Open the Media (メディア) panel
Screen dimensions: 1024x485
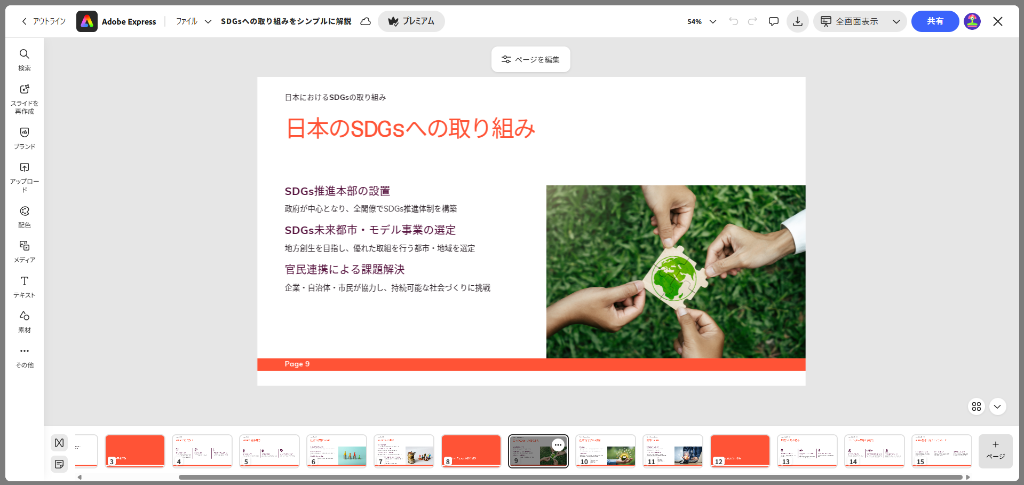click(x=24, y=251)
